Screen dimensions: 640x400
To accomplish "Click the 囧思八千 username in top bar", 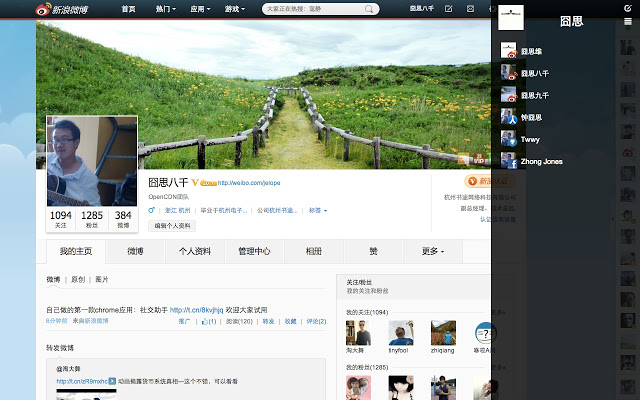I will (x=422, y=8).
